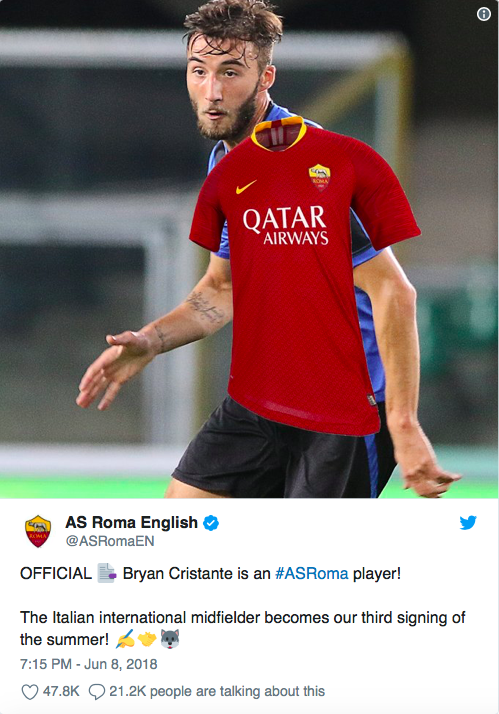Click the Qatar Airways shirt logo
Image resolution: width=499 pixels, height=714 pixels.
pyautogui.click(x=285, y=226)
